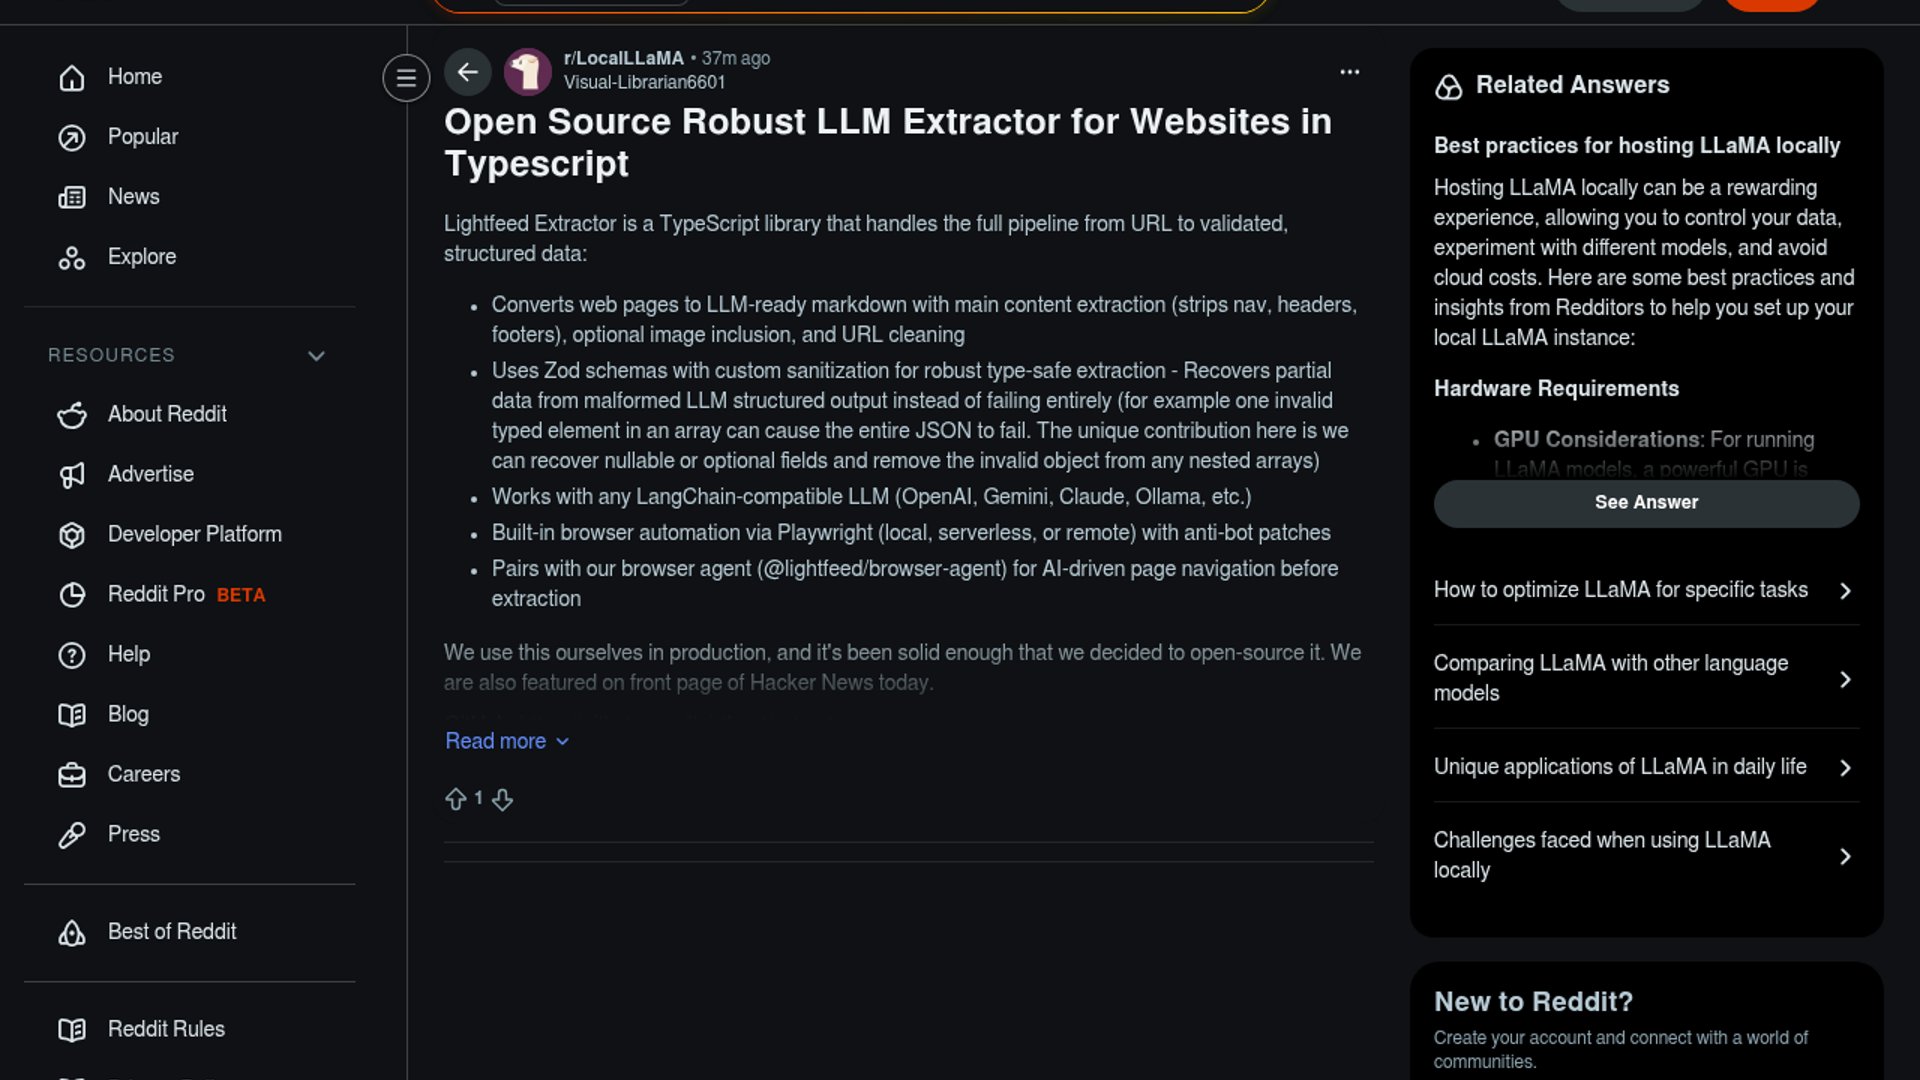This screenshot has height=1080, width=1920.
Task: Click the Explore icon
Action: pos(72,257)
